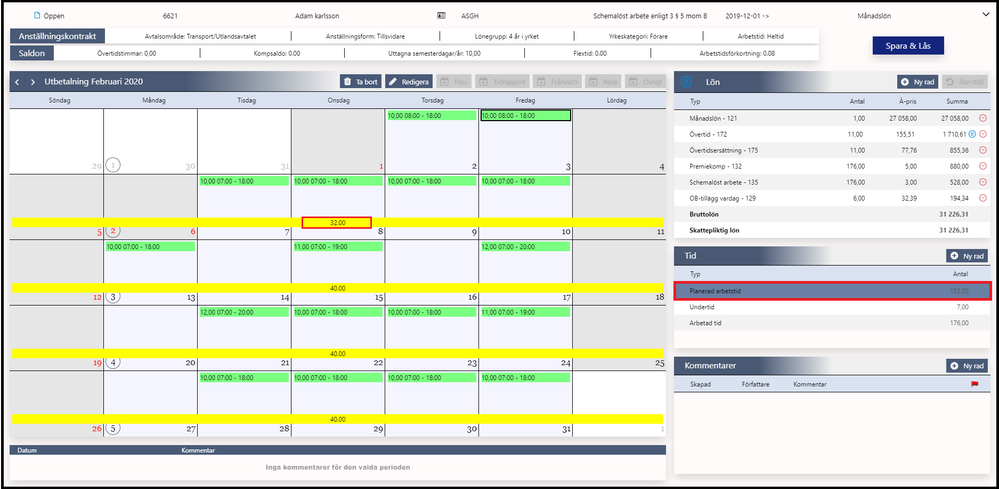The width and height of the screenshot is (999, 489).
Task: Remove the Övertid - 172 row
Action: pyautogui.click(x=982, y=134)
